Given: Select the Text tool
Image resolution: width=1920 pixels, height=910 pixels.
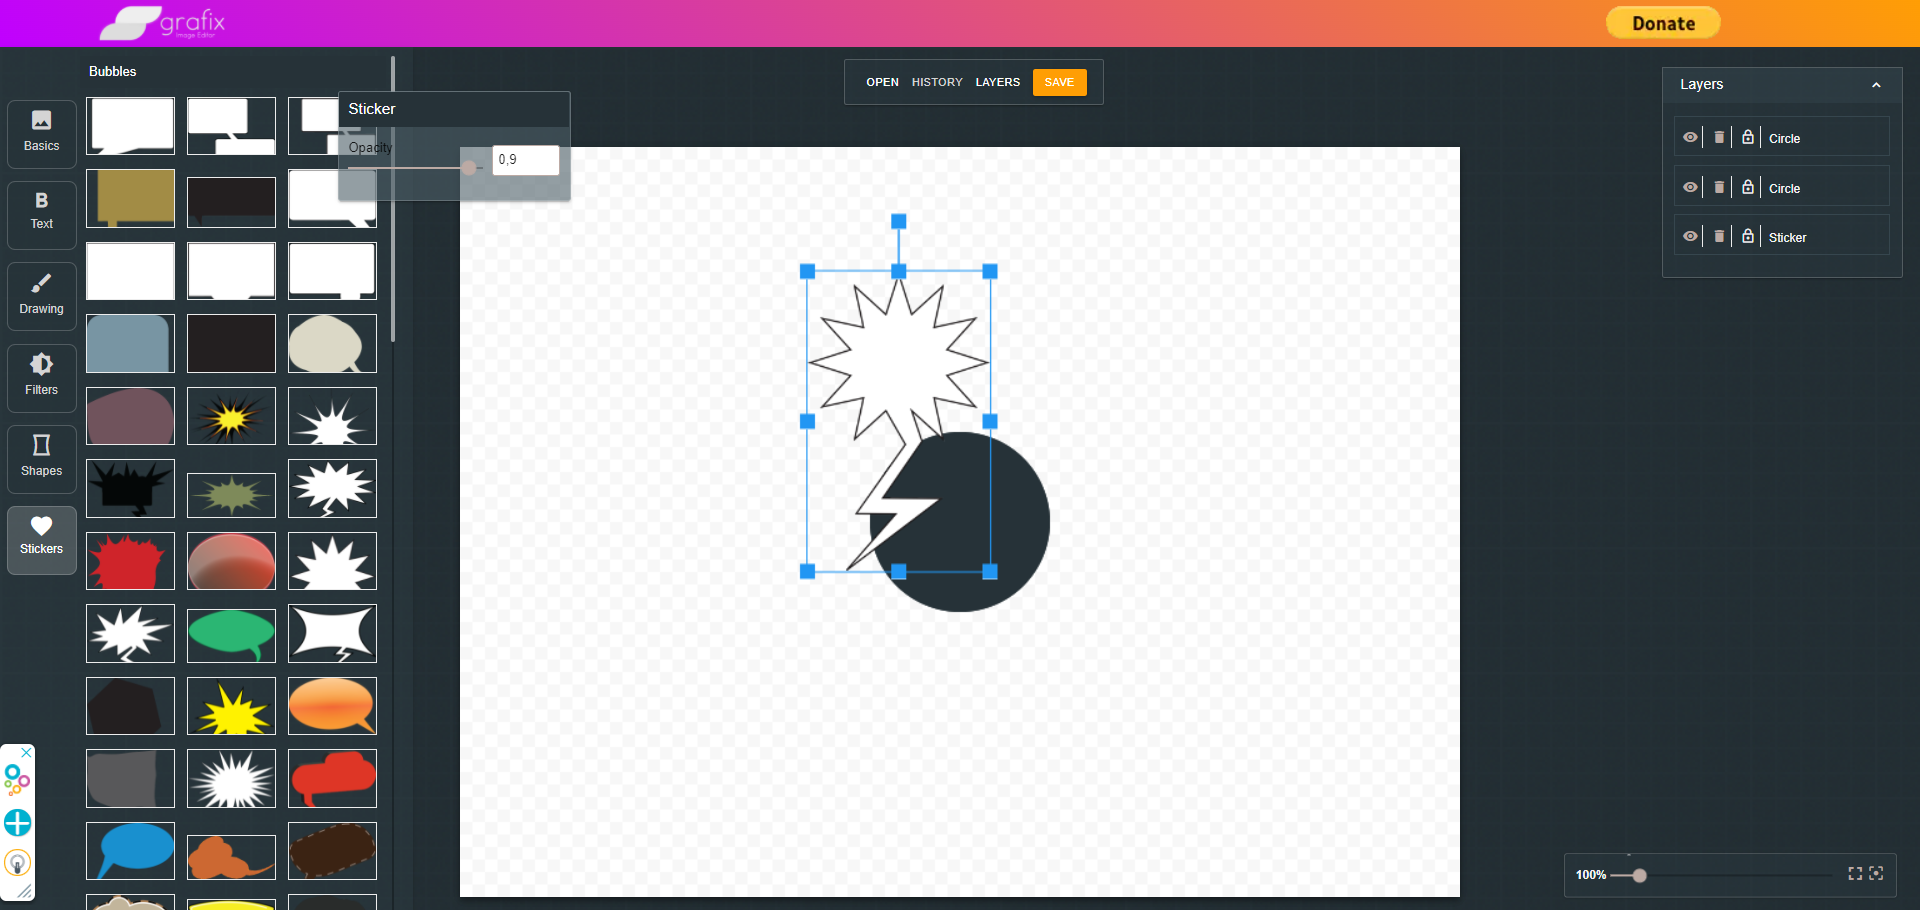Looking at the screenshot, I should (42, 214).
